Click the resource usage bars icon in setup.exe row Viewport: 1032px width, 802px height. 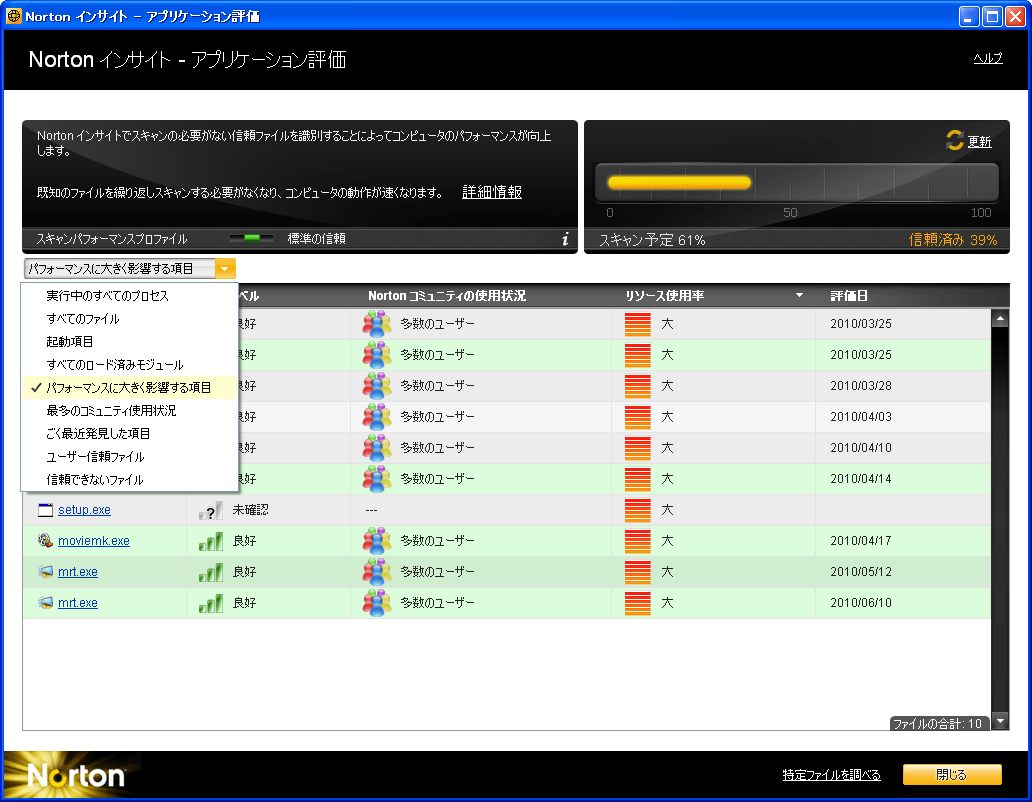click(637, 510)
